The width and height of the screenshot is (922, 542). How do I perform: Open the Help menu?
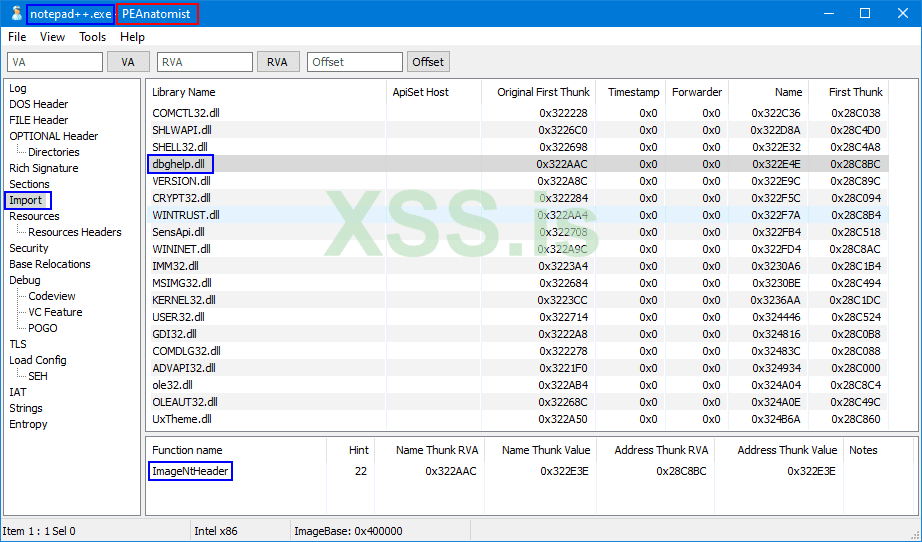pyautogui.click(x=132, y=36)
